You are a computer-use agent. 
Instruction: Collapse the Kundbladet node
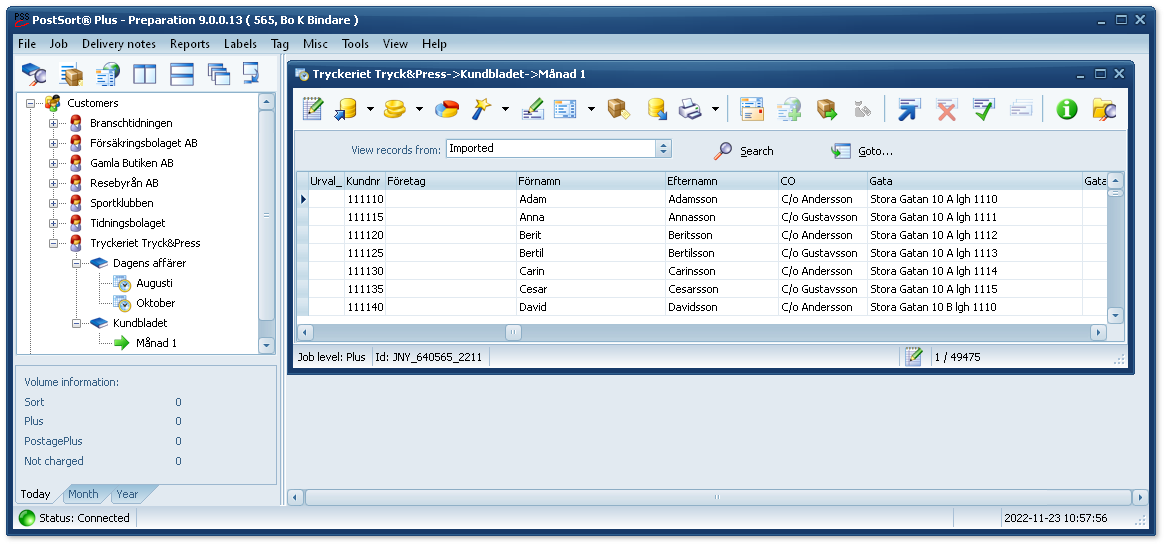[x=76, y=324]
